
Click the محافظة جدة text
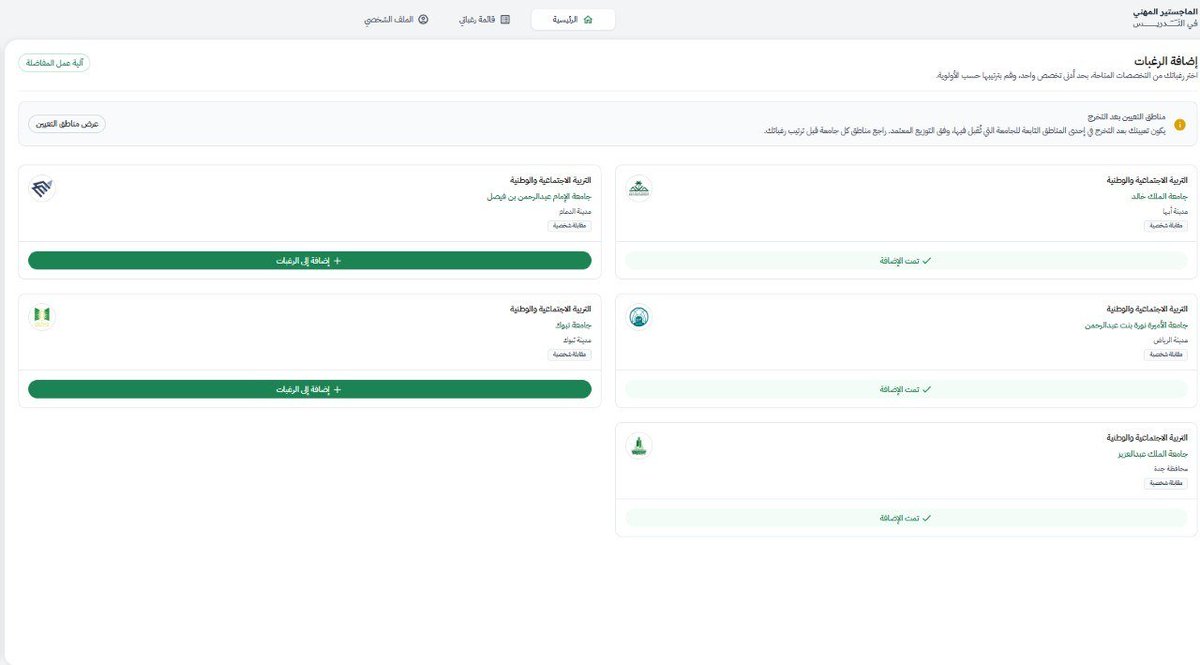(1172, 469)
